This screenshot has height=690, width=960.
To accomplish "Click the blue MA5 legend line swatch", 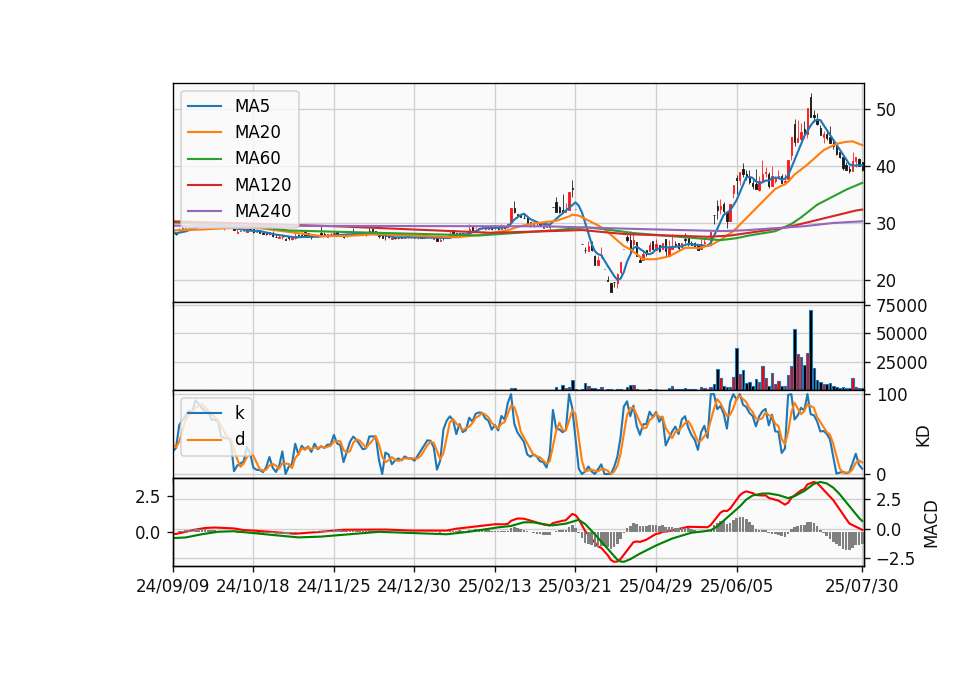I will click(x=204, y=106).
